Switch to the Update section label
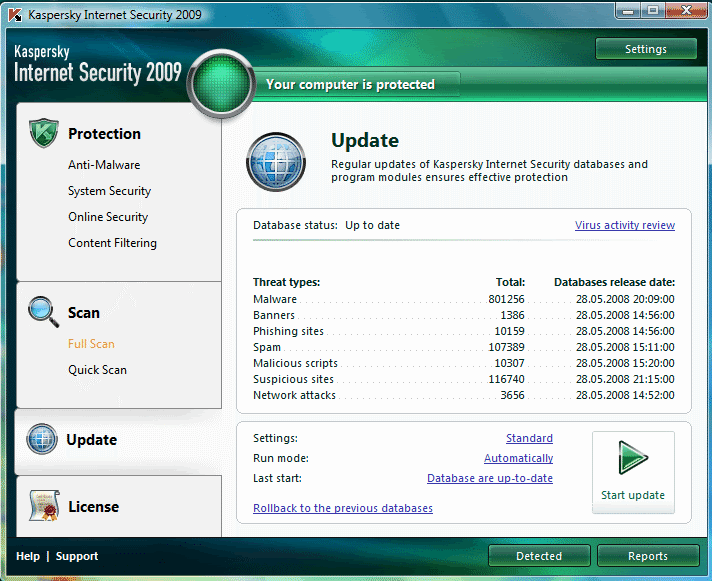712x581 pixels. [92, 440]
